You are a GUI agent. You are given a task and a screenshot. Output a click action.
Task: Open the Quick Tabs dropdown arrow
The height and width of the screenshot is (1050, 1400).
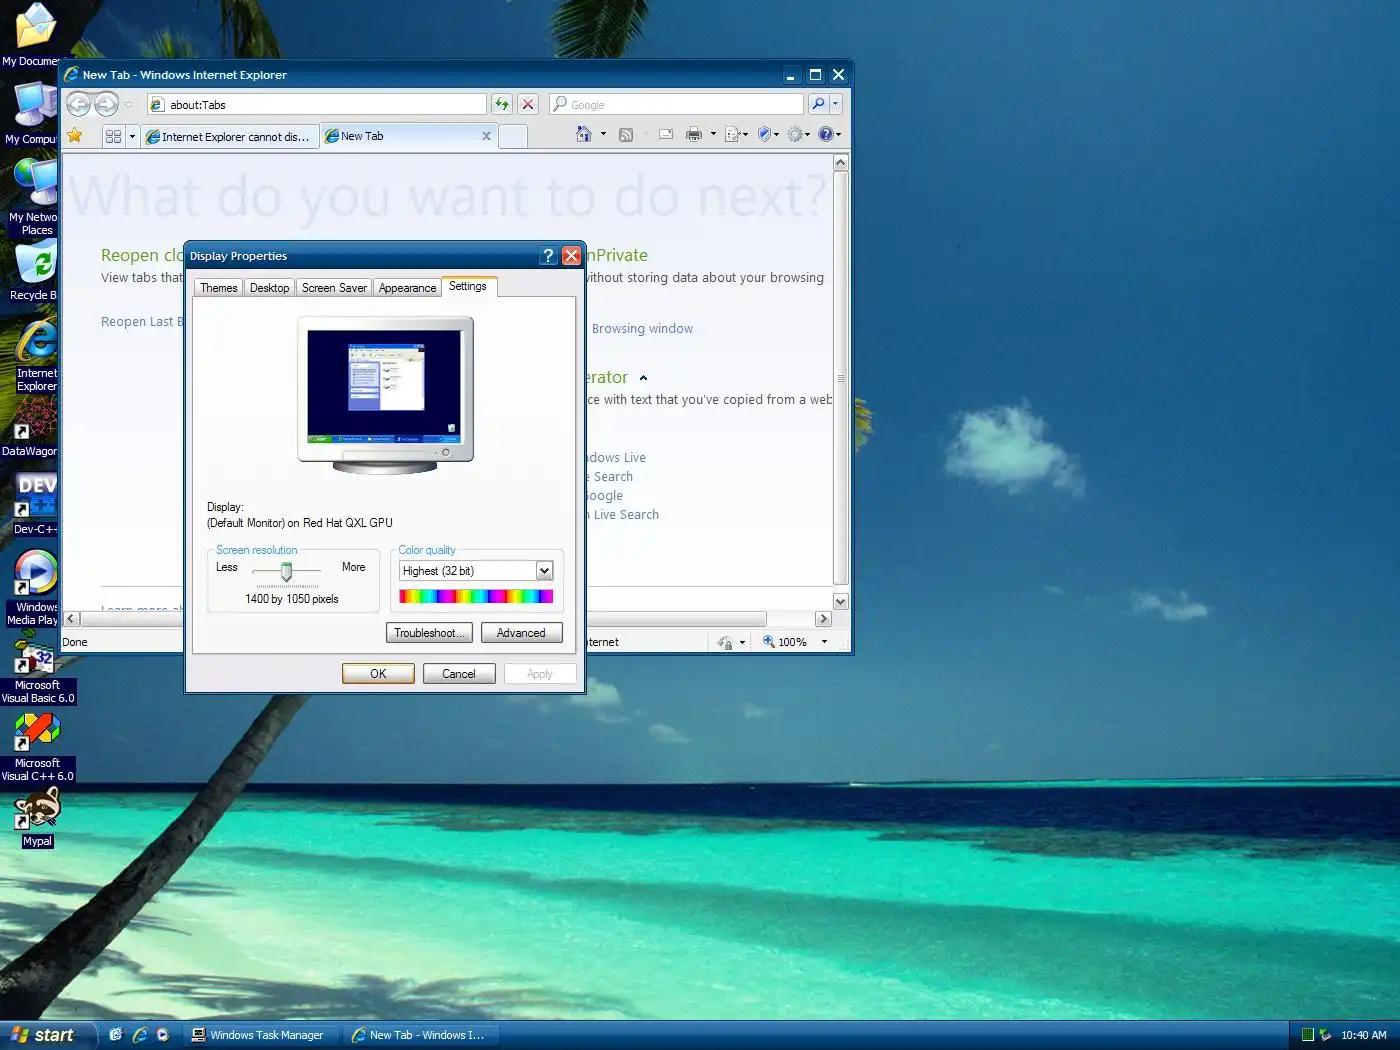click(x=132, y=136)
